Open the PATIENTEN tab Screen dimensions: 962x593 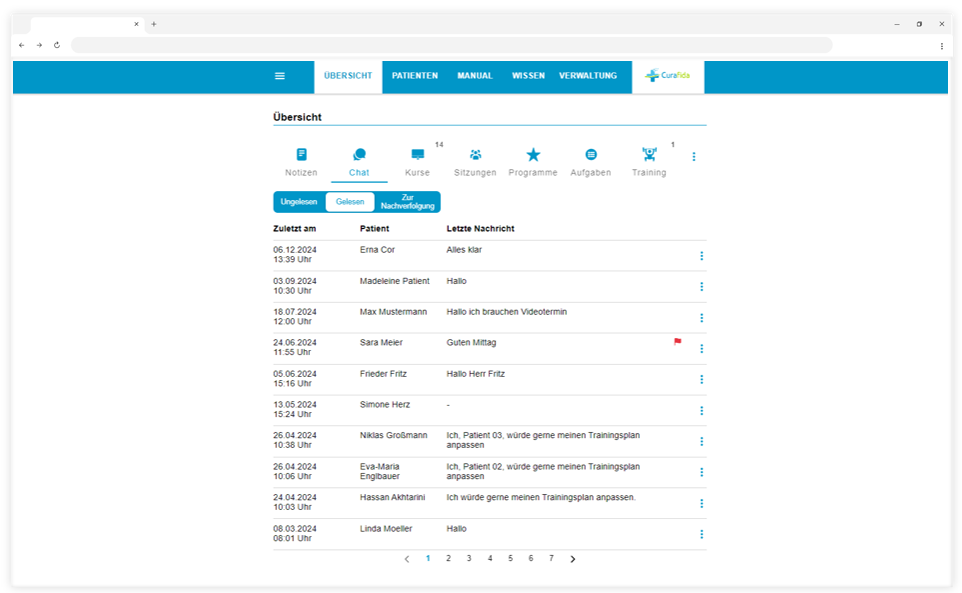point(415,76)
